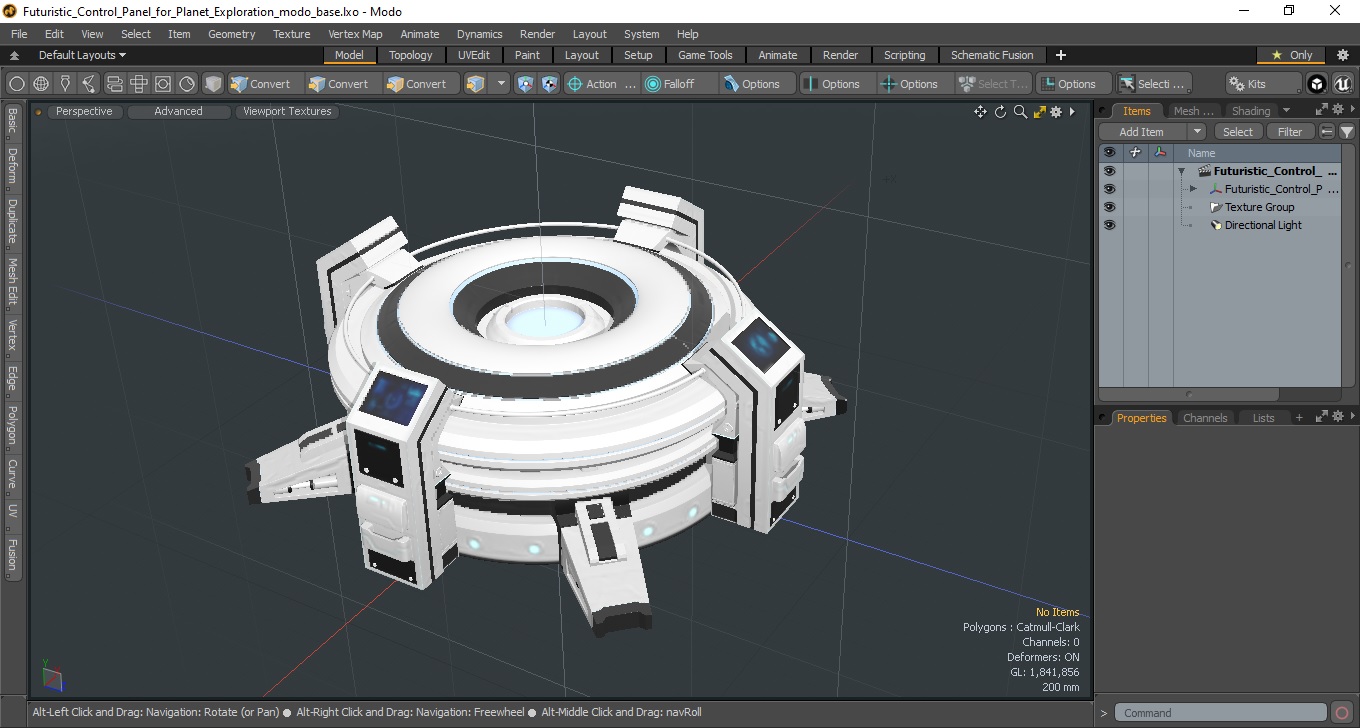Click the command record circle button
This screenshot has height=728, width=1360.
pos(1342,713)
